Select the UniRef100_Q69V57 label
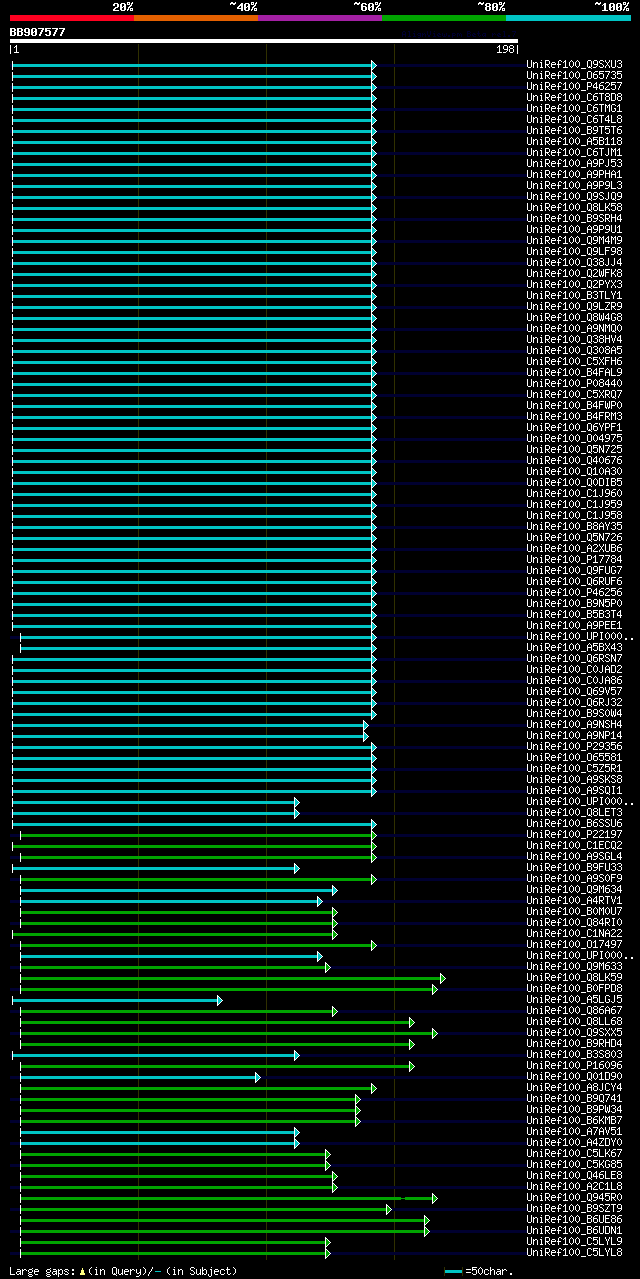This screenshot has width=640, height=1279. 574,691
